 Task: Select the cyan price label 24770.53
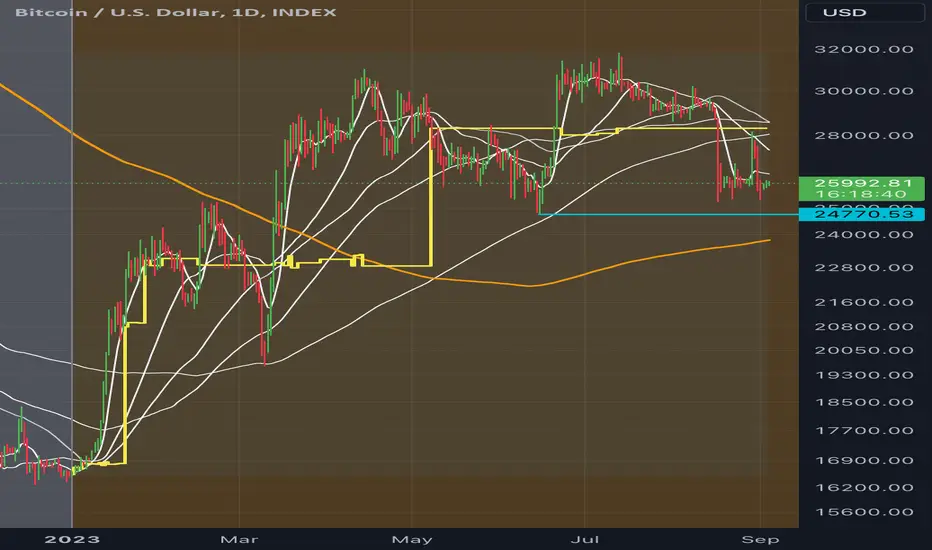coord(862,214)
